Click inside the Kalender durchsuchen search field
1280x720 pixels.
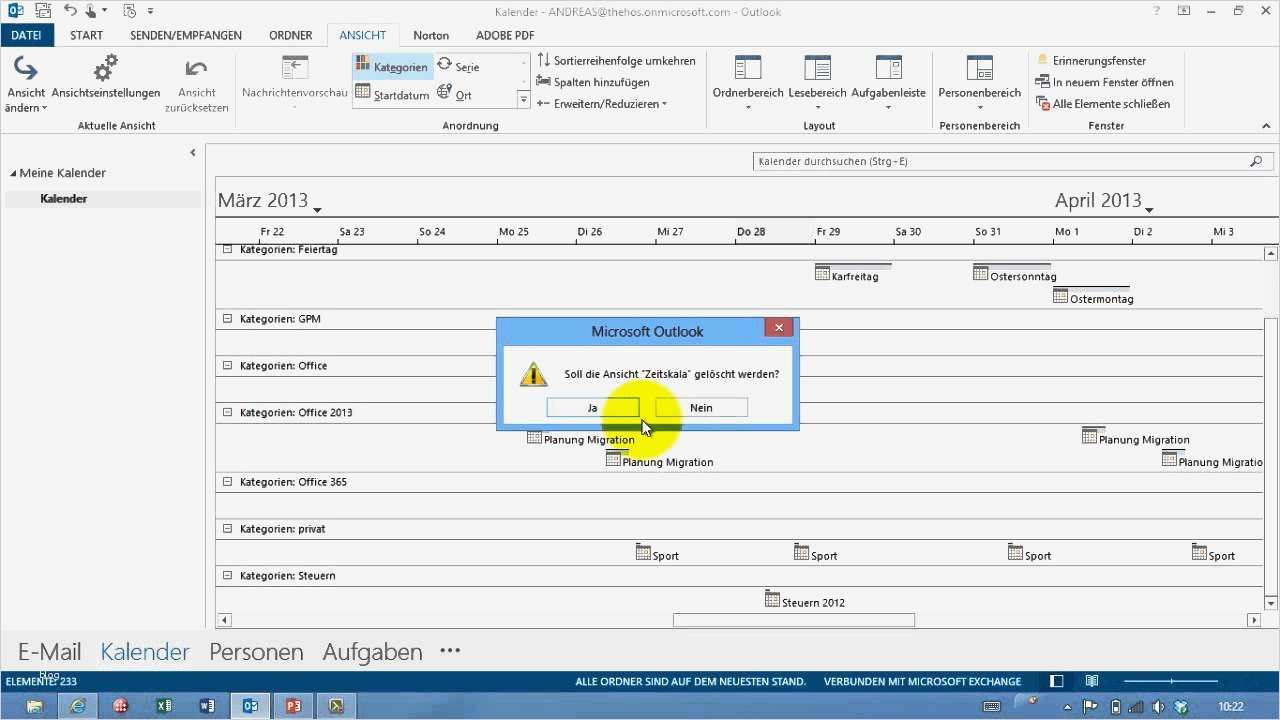pyautogui.click(x=1000, y=161)
